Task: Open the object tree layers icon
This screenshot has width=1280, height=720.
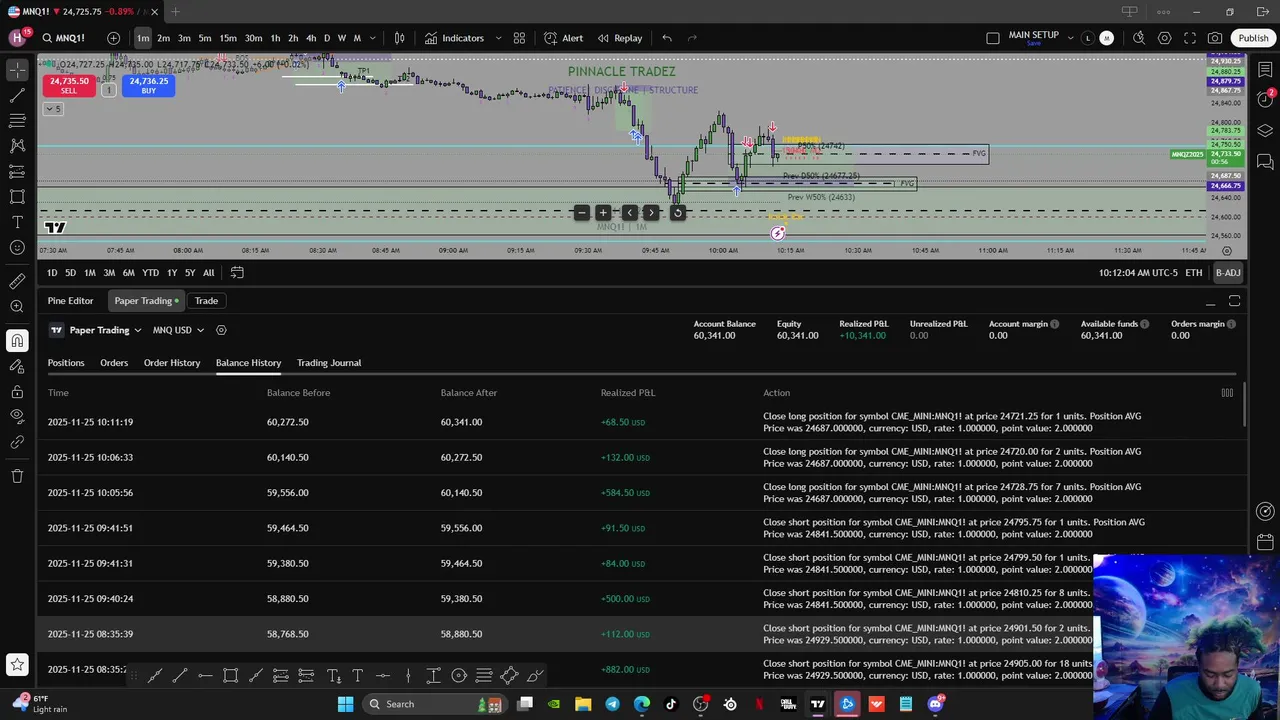Action: click(x=1265, y=130)
